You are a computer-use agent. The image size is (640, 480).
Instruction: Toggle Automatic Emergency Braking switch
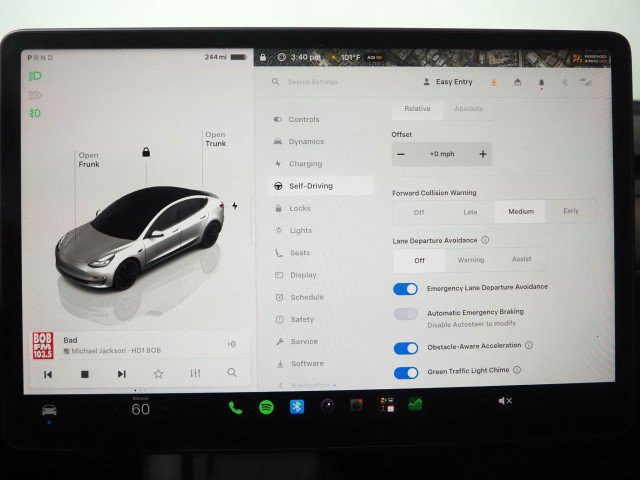[x=405, y=314]
